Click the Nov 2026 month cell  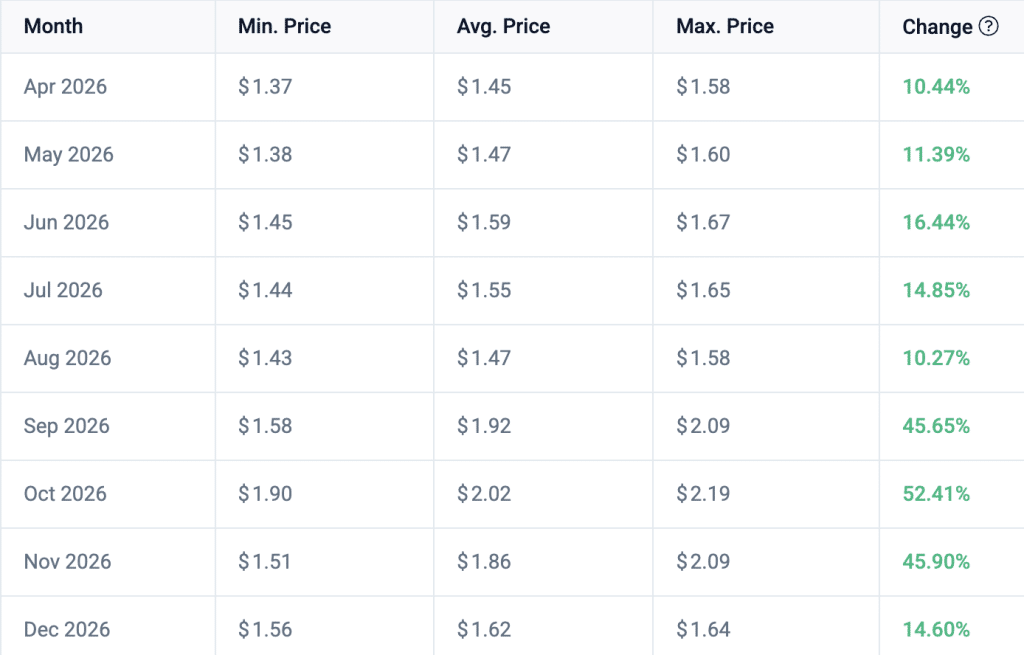pos(67,562)
